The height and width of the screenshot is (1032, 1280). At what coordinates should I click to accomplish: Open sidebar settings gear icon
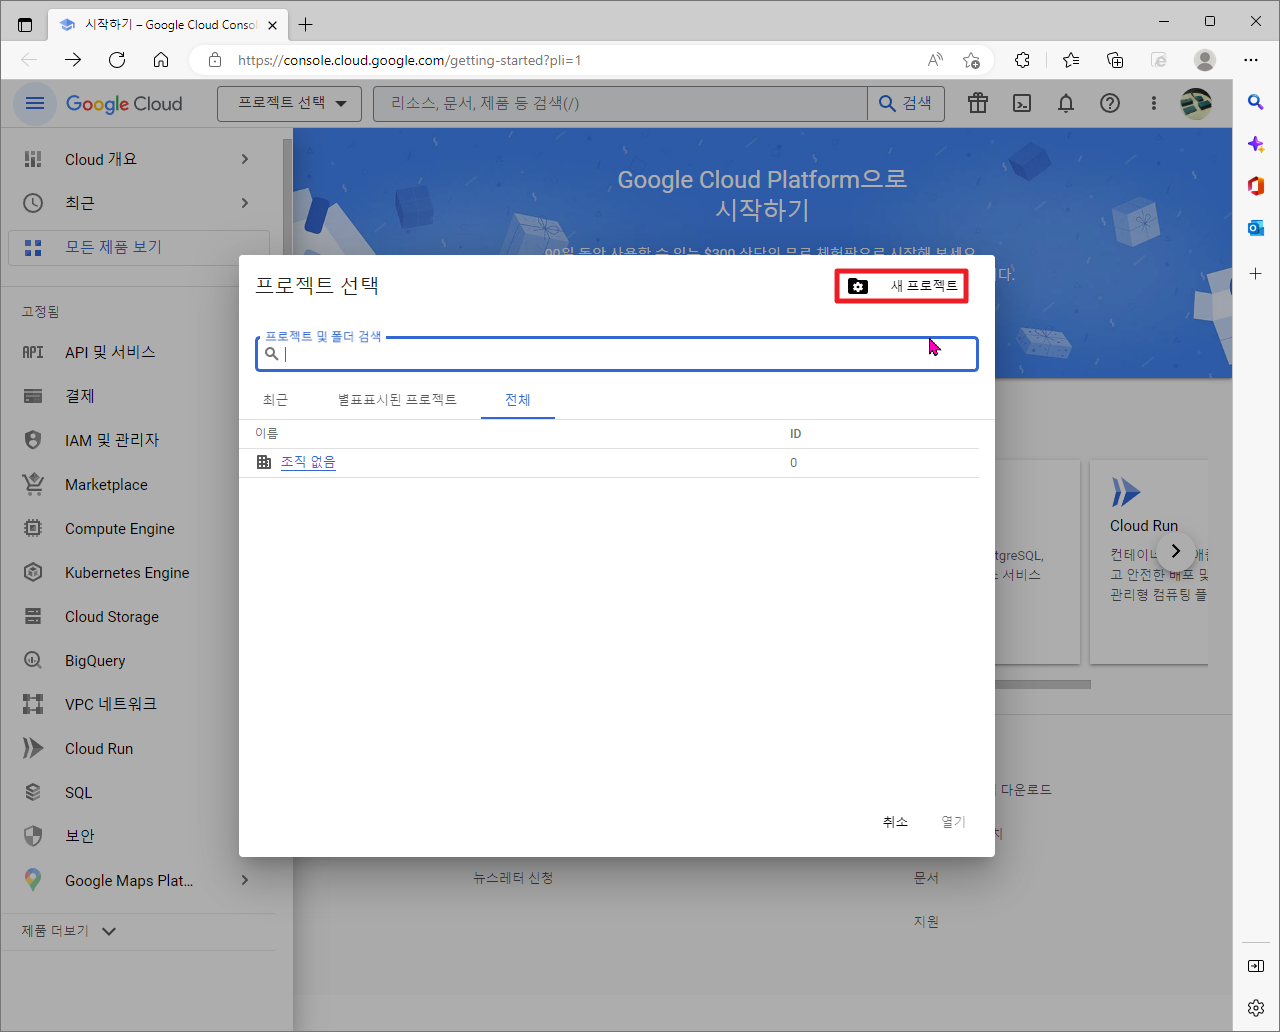point(1256,1007)
